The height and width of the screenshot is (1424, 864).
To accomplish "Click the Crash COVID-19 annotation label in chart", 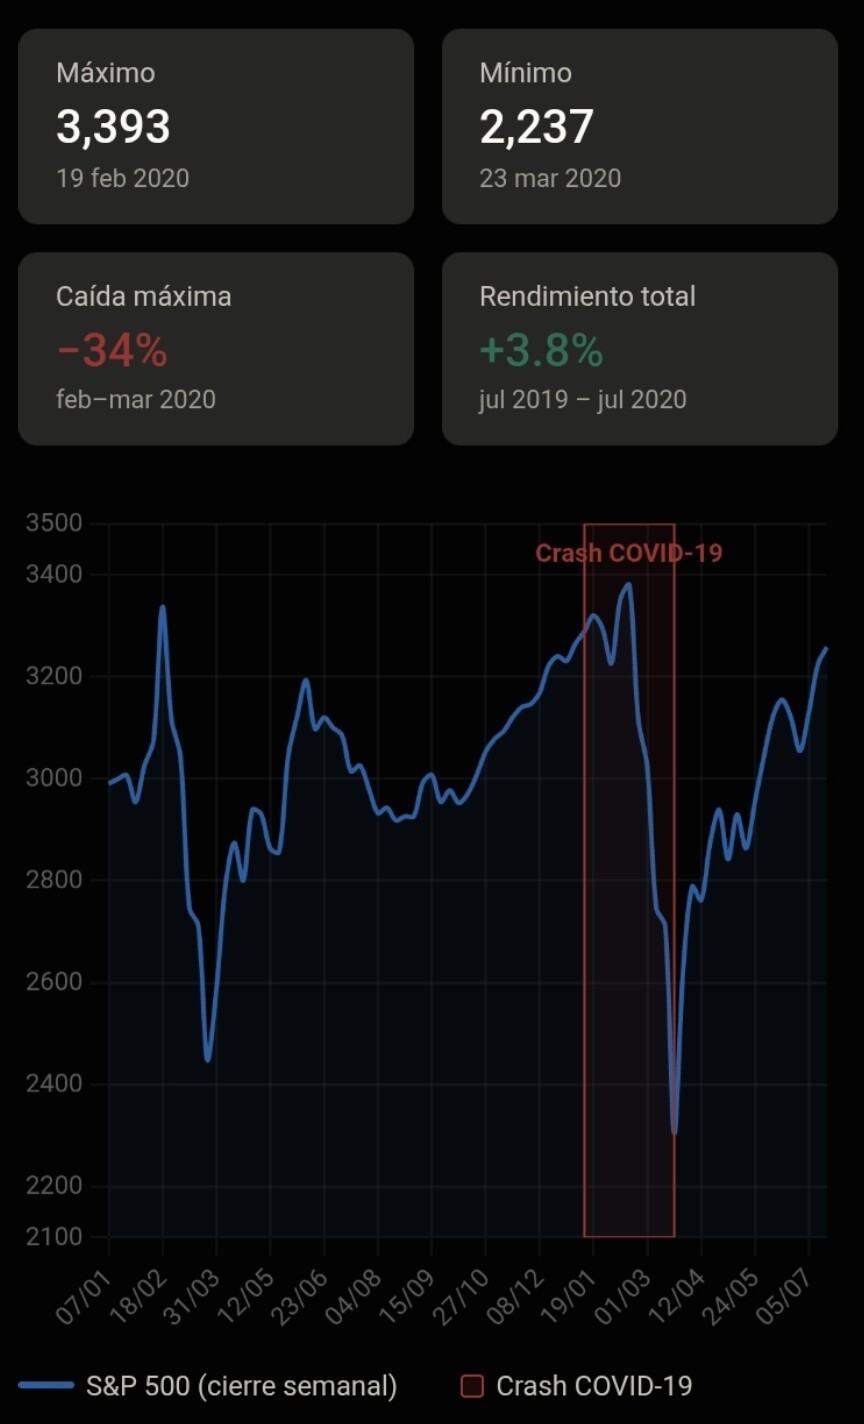I will [x=628, y=553].
